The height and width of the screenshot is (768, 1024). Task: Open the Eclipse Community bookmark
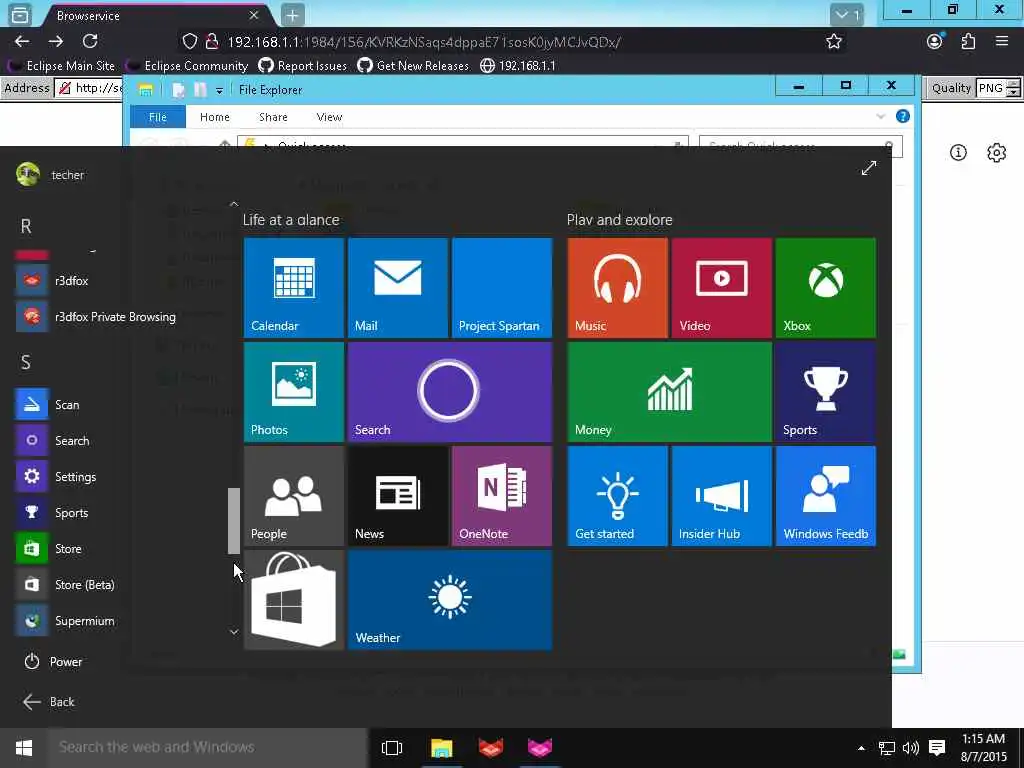point(187,66)
